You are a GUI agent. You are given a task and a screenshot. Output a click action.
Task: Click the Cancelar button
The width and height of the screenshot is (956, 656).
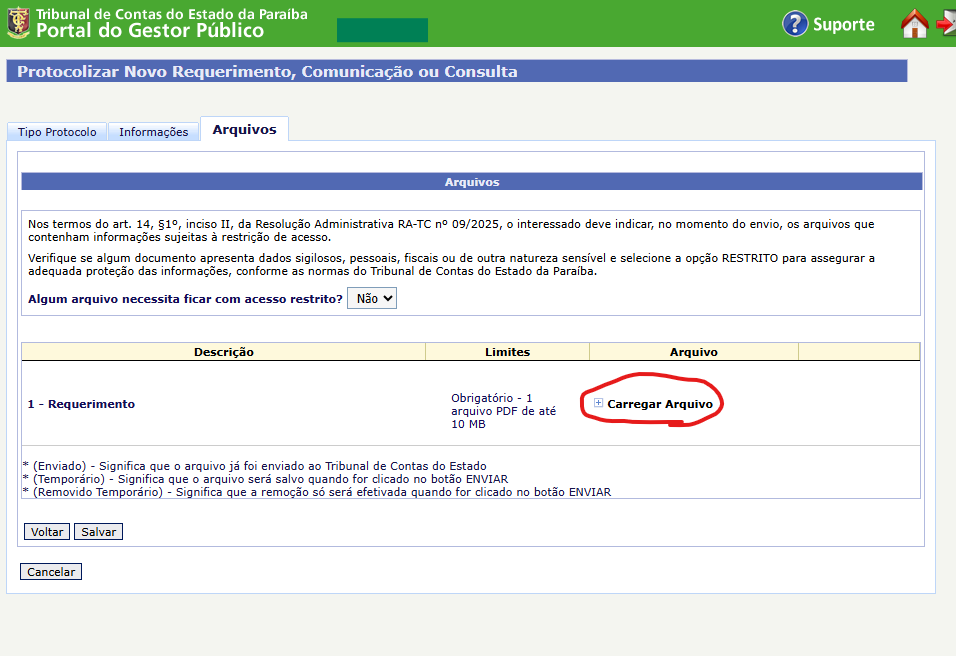click(x=51, y=572)
